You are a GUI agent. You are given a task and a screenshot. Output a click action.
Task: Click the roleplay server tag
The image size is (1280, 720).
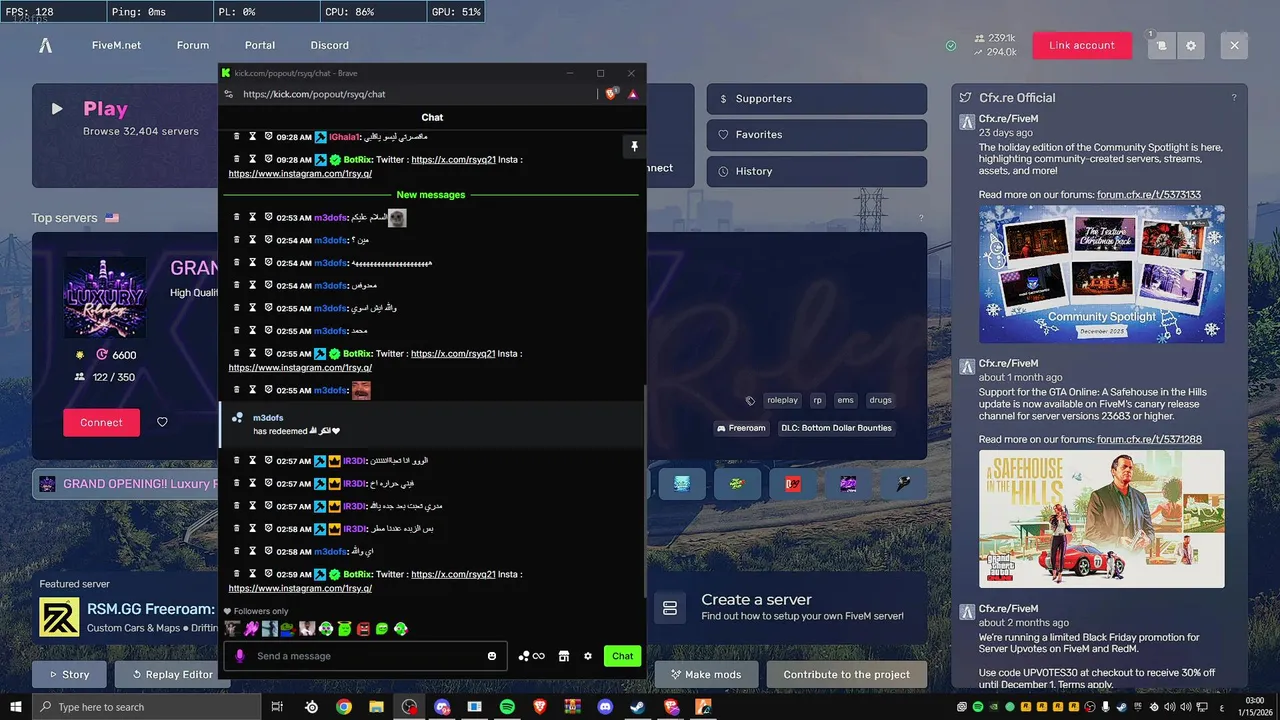click(x=783, y=400)
